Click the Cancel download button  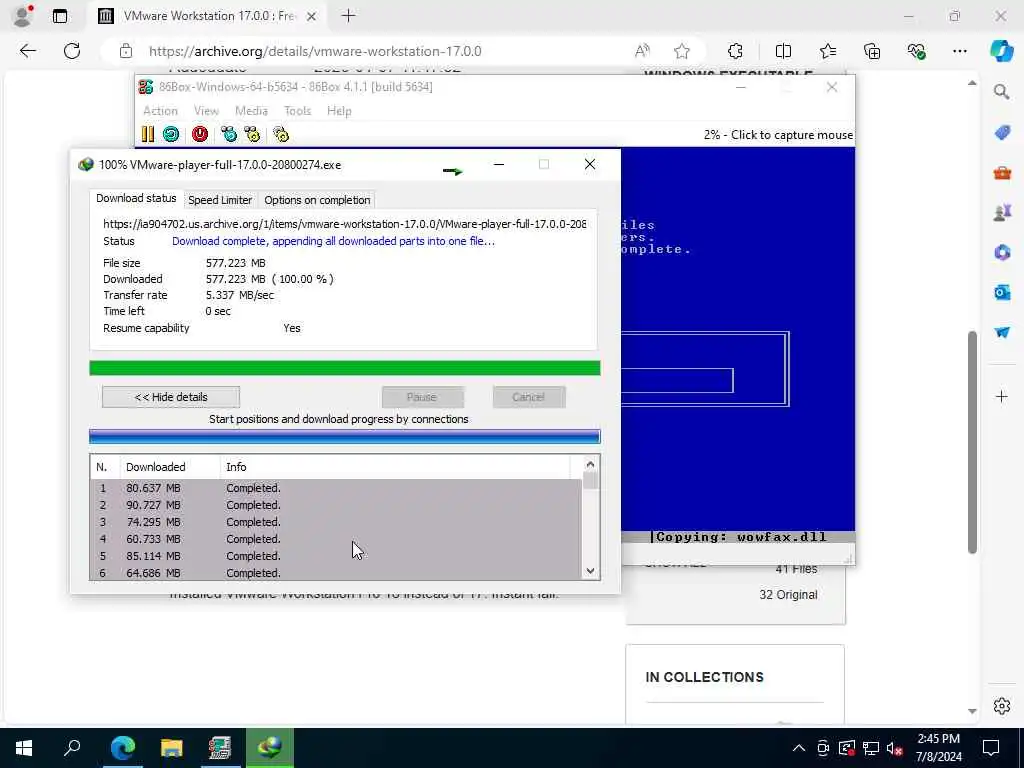coord(529,397)
